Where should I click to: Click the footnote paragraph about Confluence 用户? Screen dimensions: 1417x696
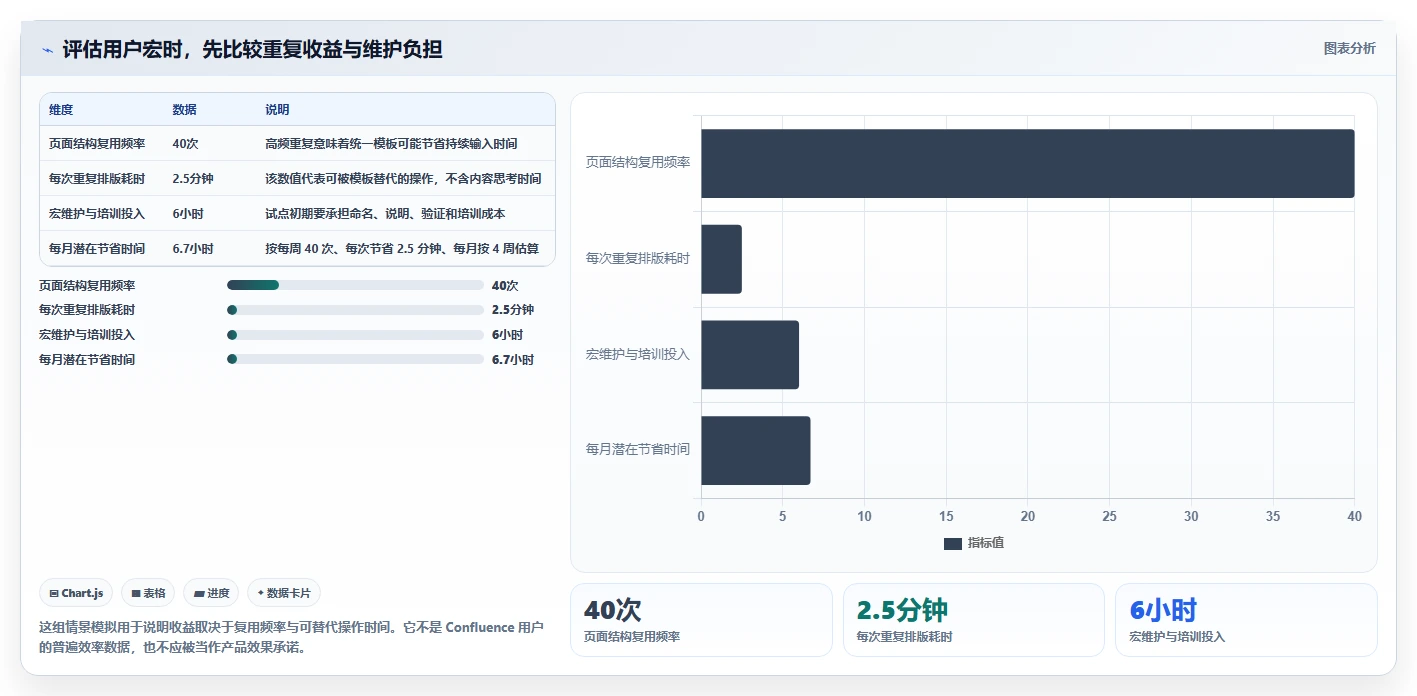tap(291, 637)
